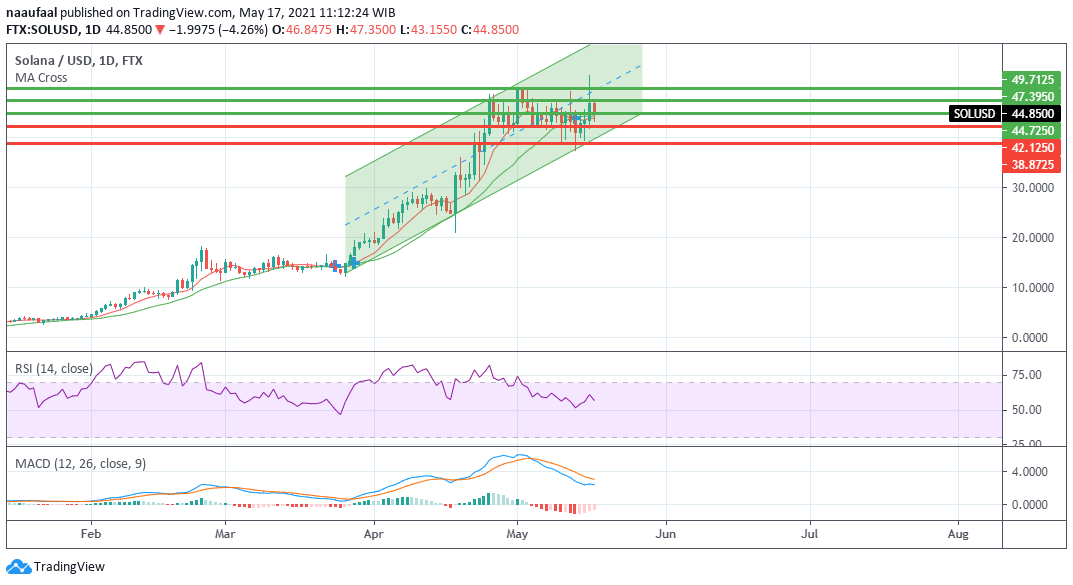Click the Feb label on time axis
1073x585 pixels.
pyautogui.click(x=90, y=534)
